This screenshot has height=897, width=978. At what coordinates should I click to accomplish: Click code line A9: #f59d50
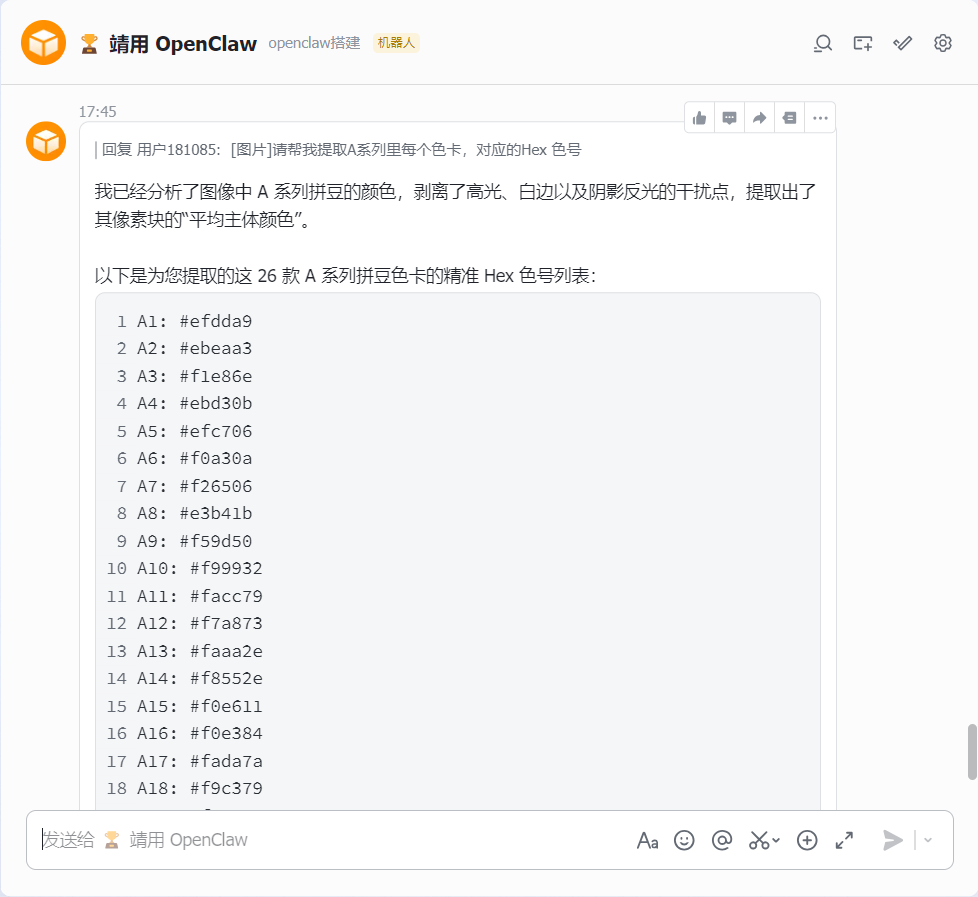194,541
